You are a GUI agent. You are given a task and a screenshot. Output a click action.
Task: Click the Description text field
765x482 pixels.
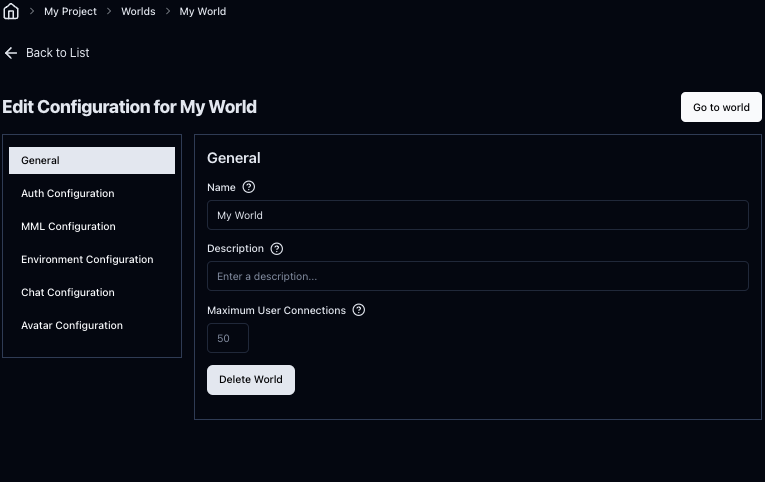477,276
